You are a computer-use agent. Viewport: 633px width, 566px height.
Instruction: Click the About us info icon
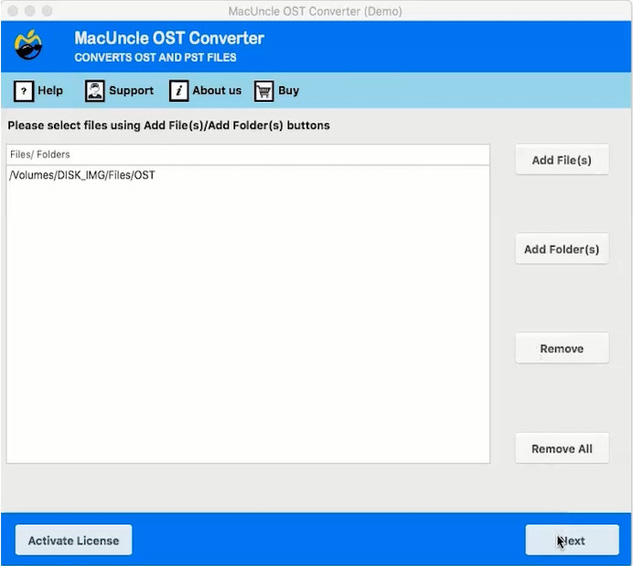[x=179, y=91]
